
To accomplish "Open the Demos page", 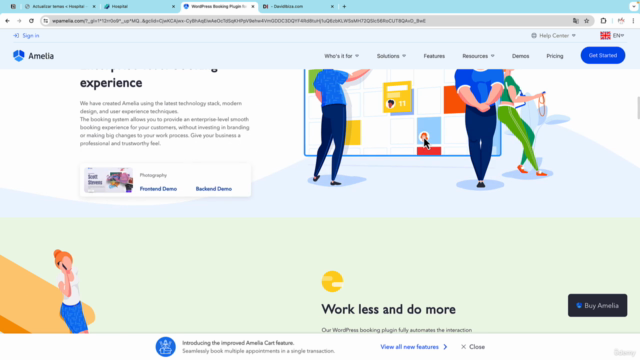I will click(520, 56).
